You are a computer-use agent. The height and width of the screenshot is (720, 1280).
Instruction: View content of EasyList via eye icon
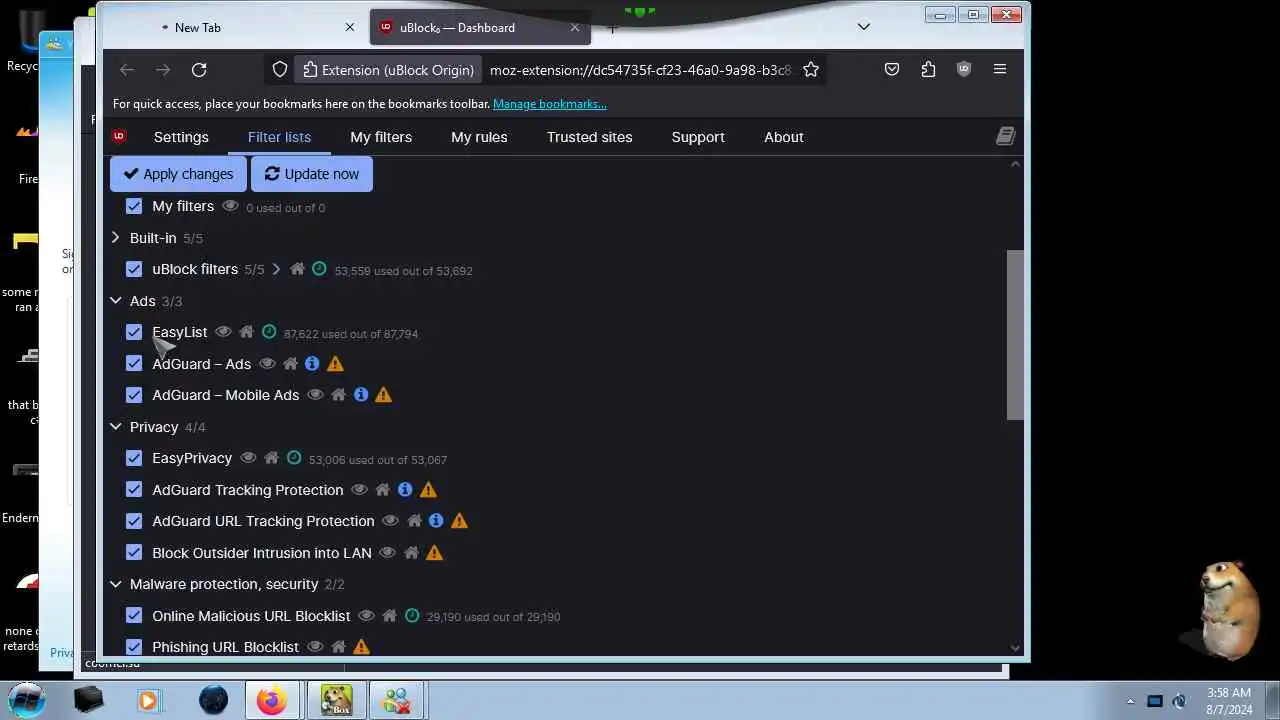pyautogui.click(x=223, y=332)
